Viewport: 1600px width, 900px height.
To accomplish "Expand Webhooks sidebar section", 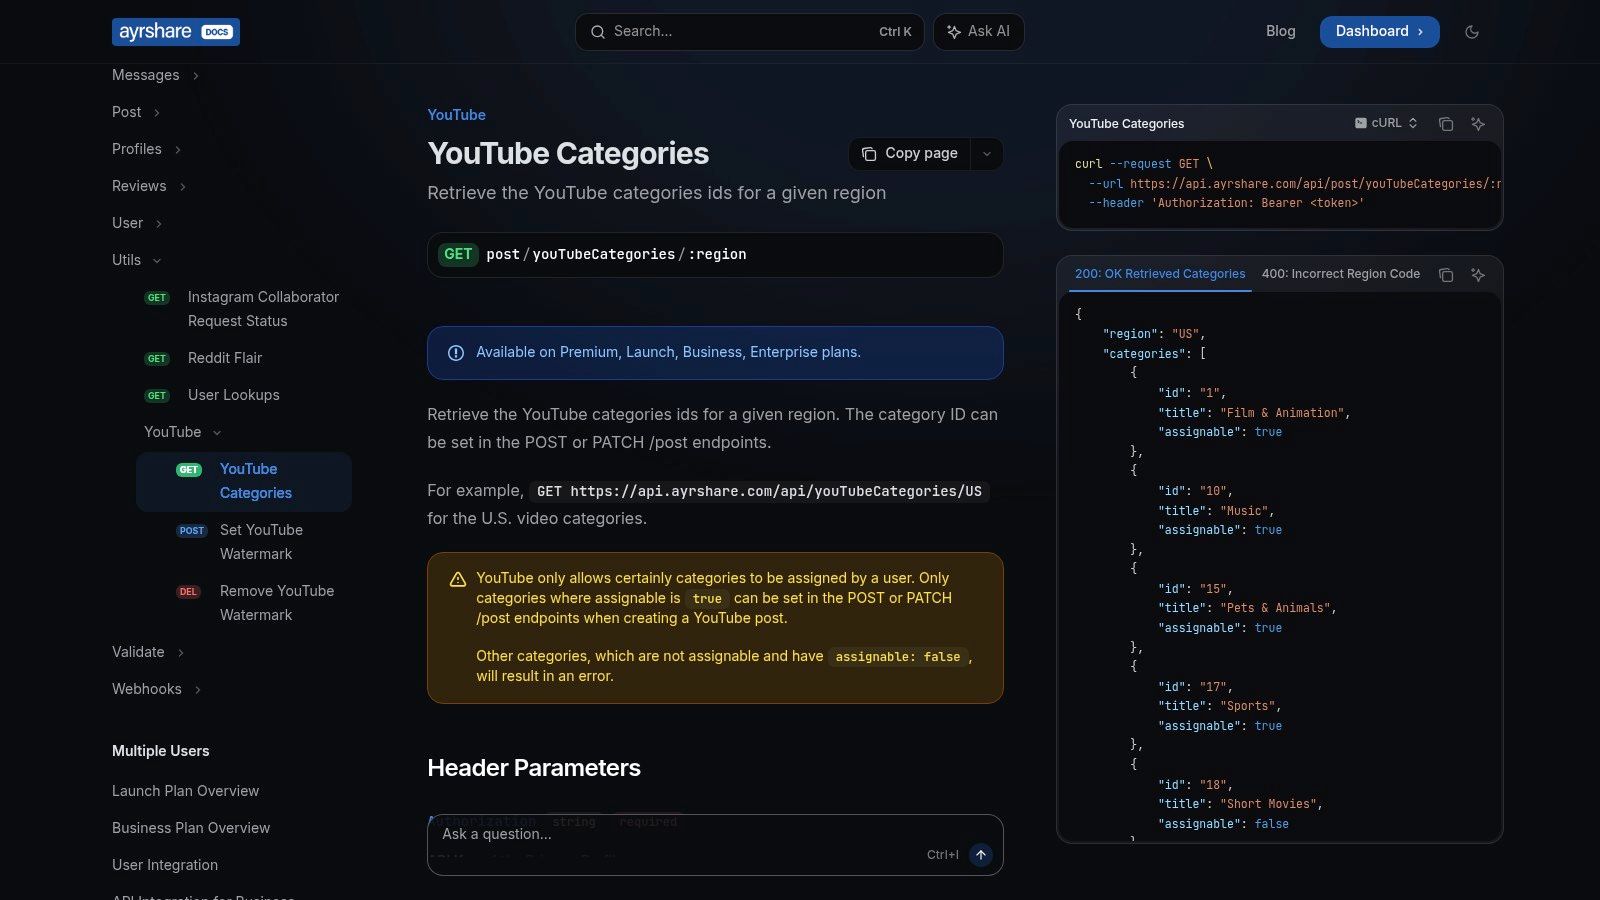I will tap(157, 689).
